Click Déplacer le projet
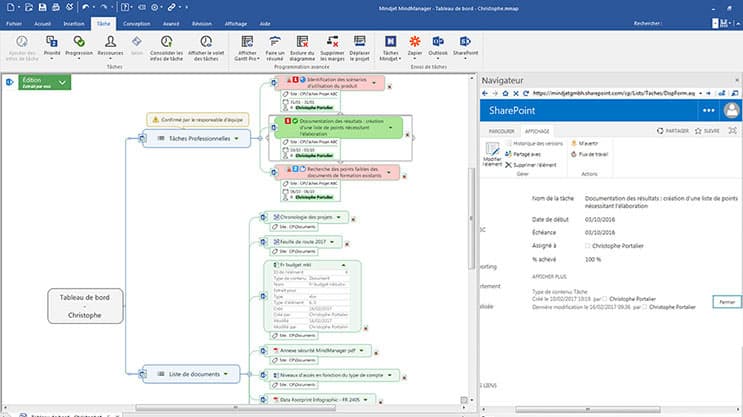Image resolution: width=743 pixels, height=417 pixels. coord(360,47)
